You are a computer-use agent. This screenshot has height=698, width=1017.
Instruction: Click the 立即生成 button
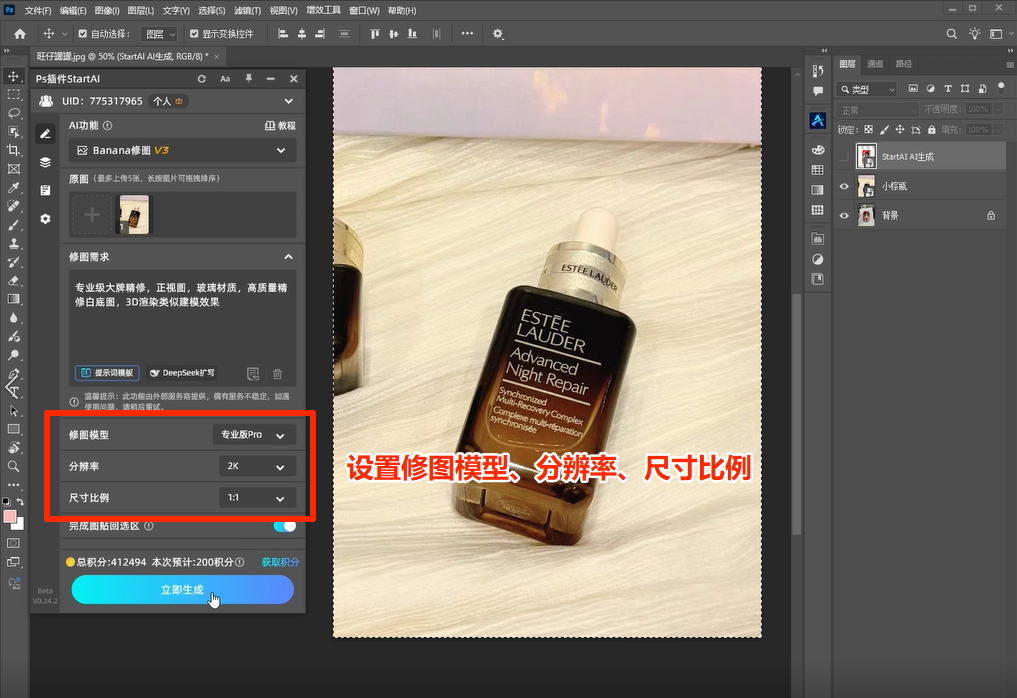click(182, 590)
